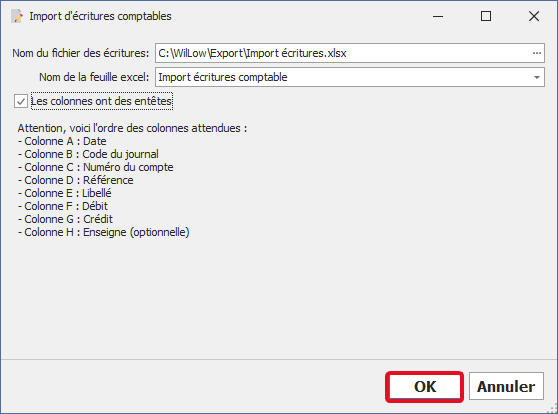Click the resize grip in the dialog corner
This screenshot has width=558, height=414.
tap(553, 409)
